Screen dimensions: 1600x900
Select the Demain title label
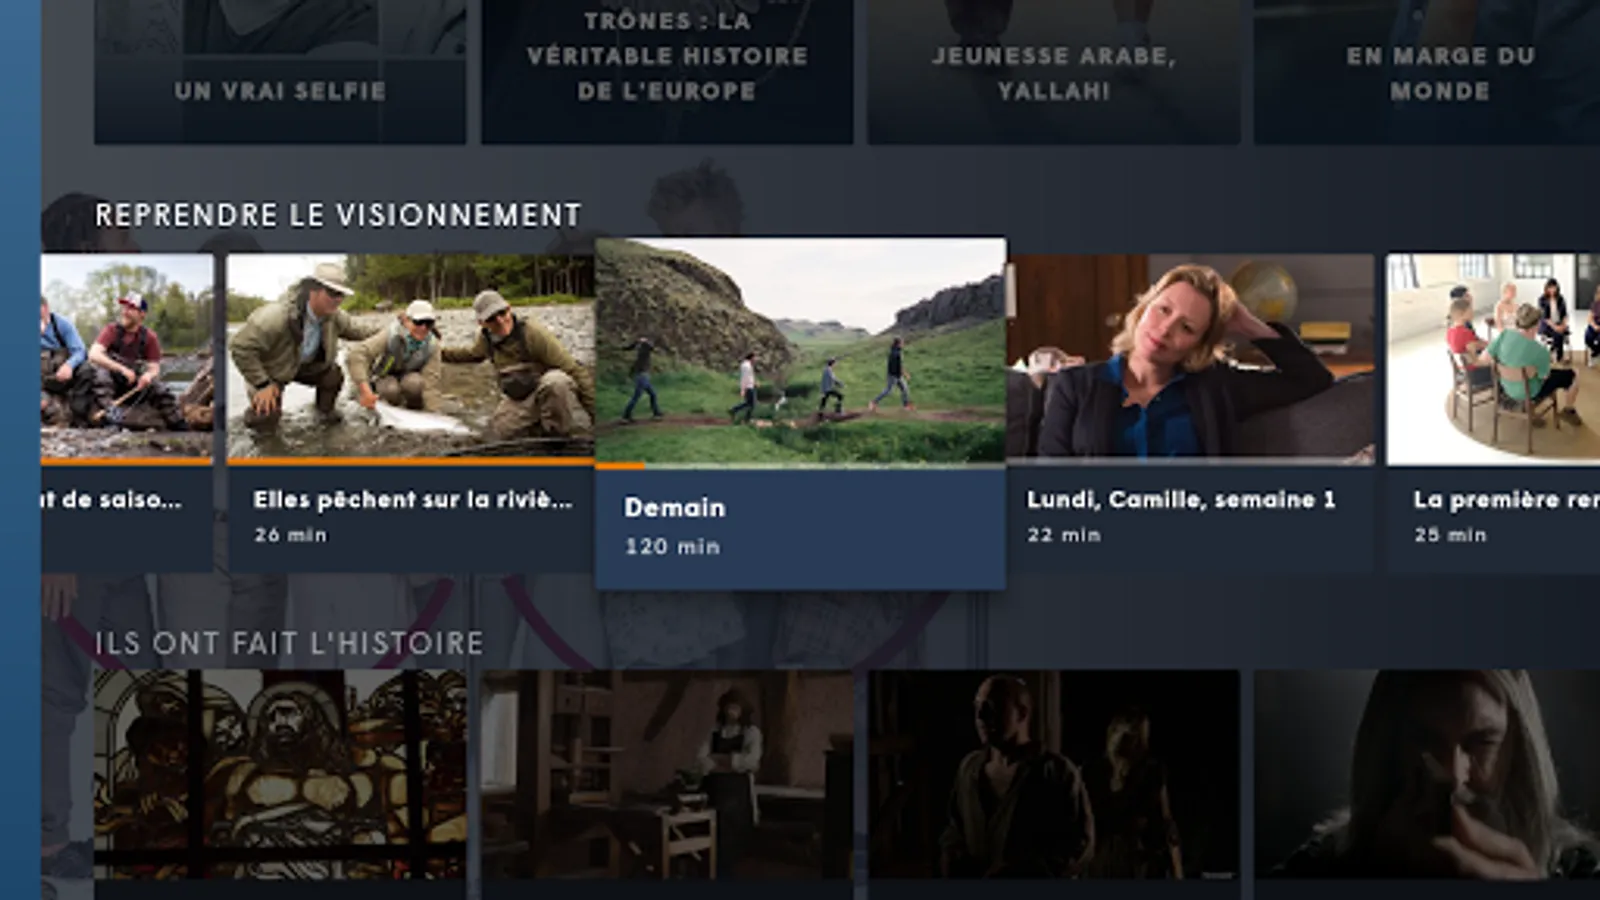point(674,508)
